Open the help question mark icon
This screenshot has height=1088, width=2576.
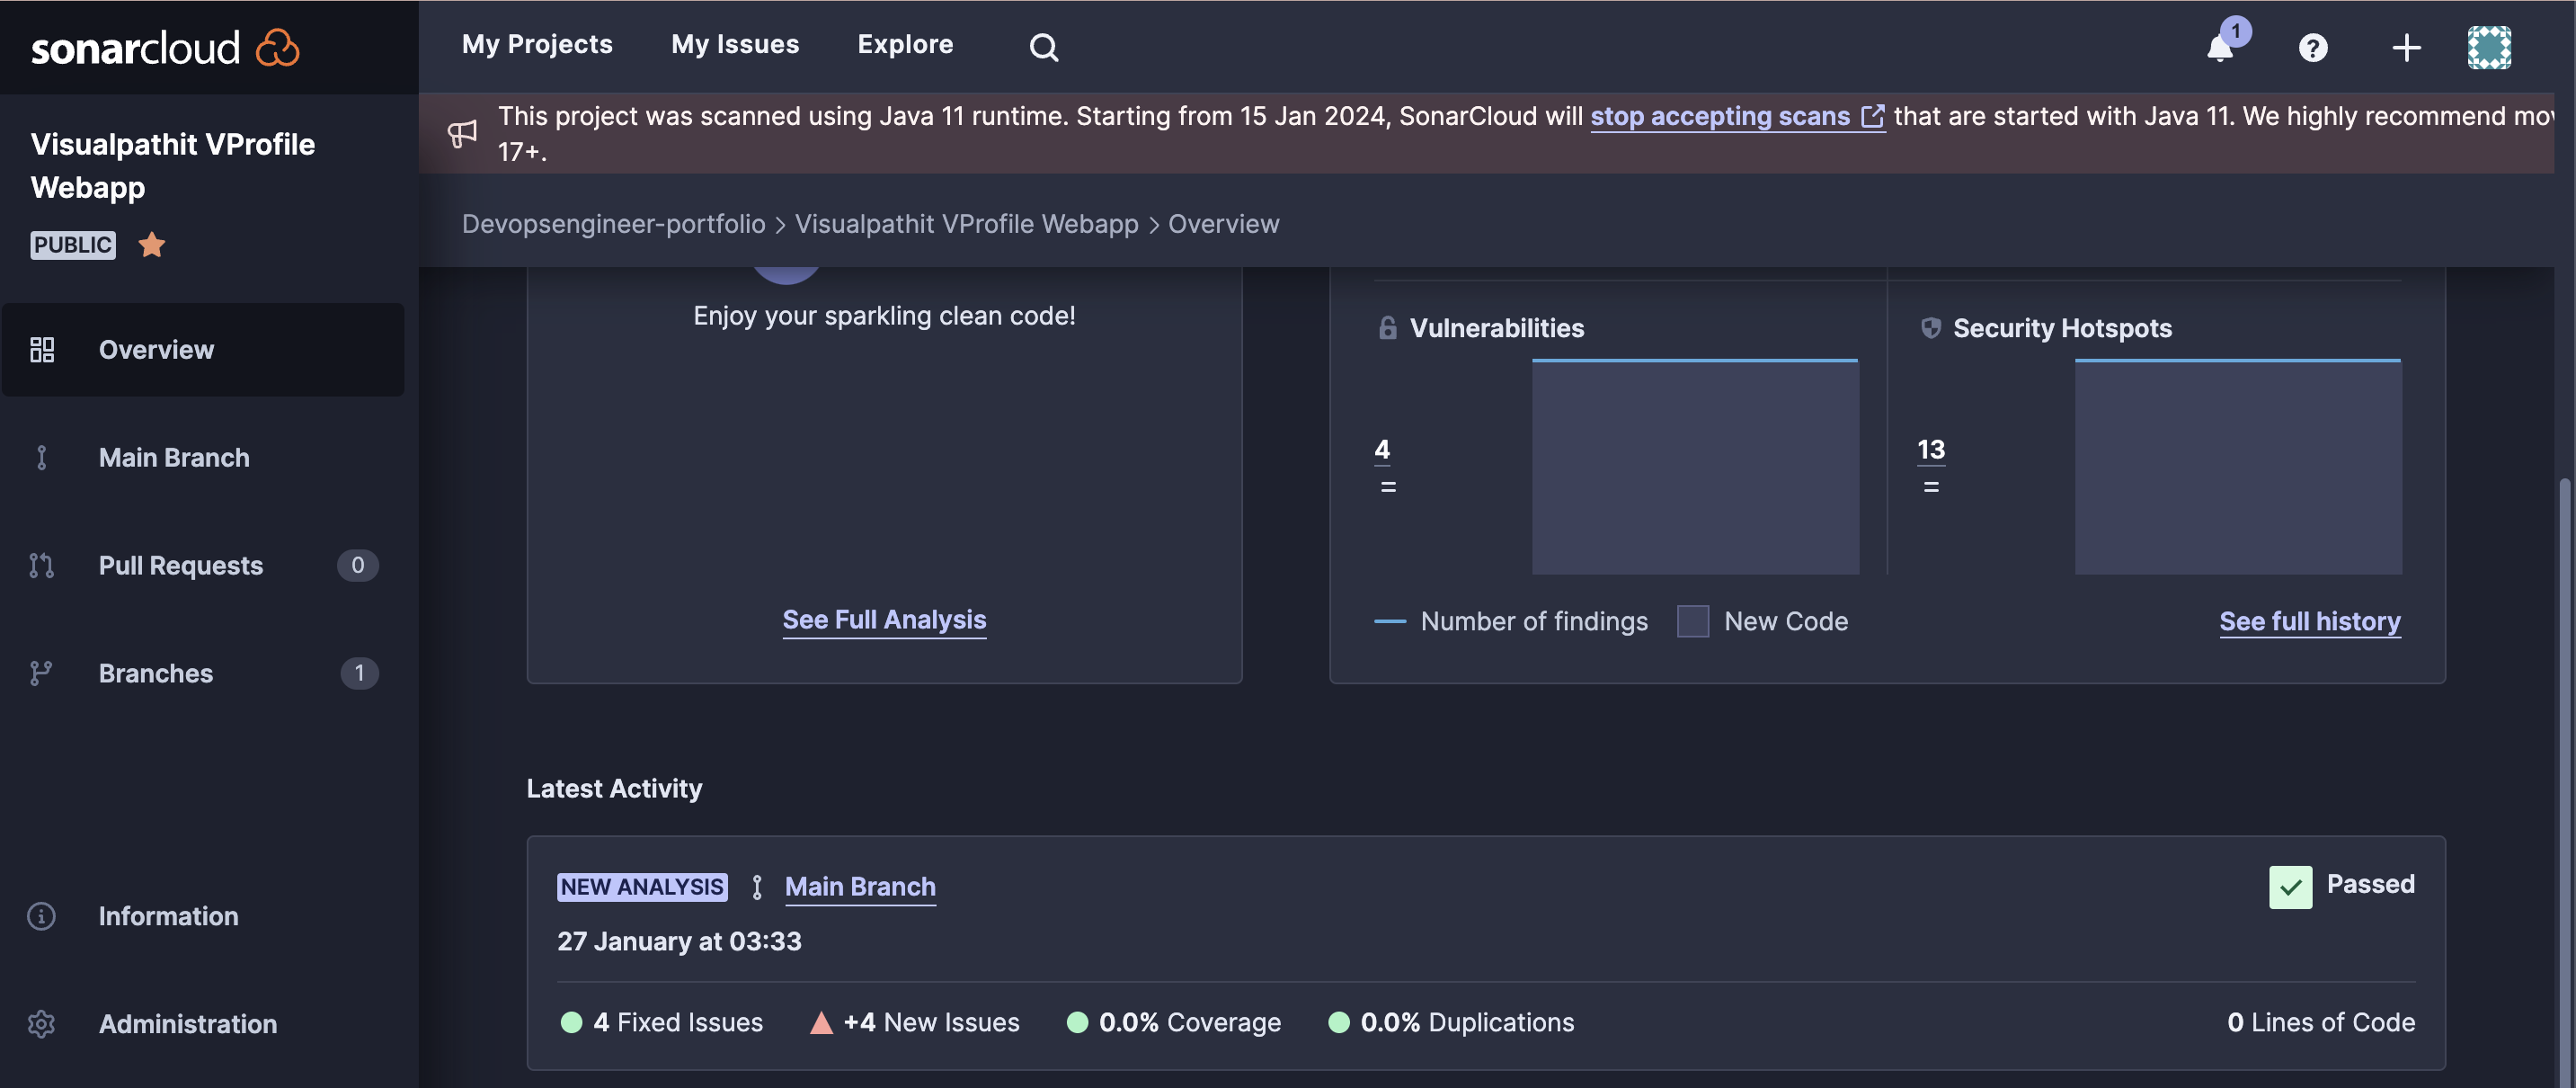pos(2312,47)
